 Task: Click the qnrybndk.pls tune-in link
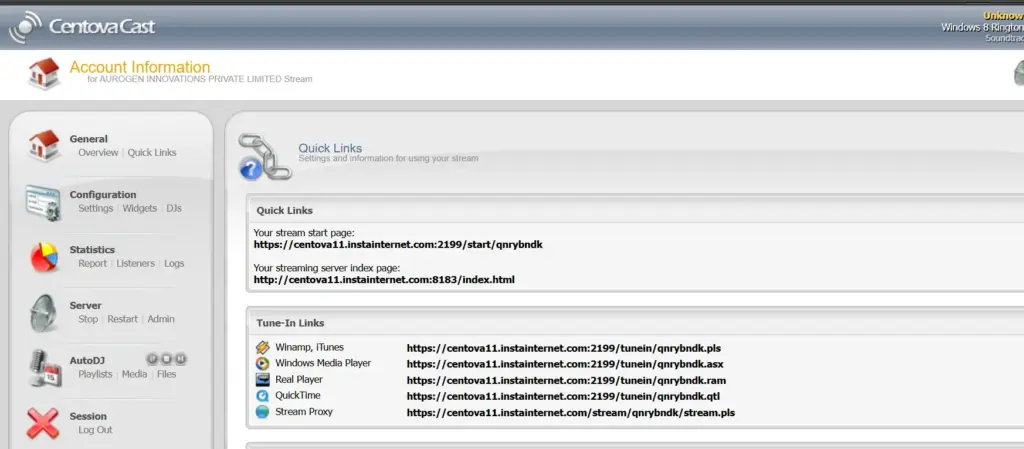564,348
